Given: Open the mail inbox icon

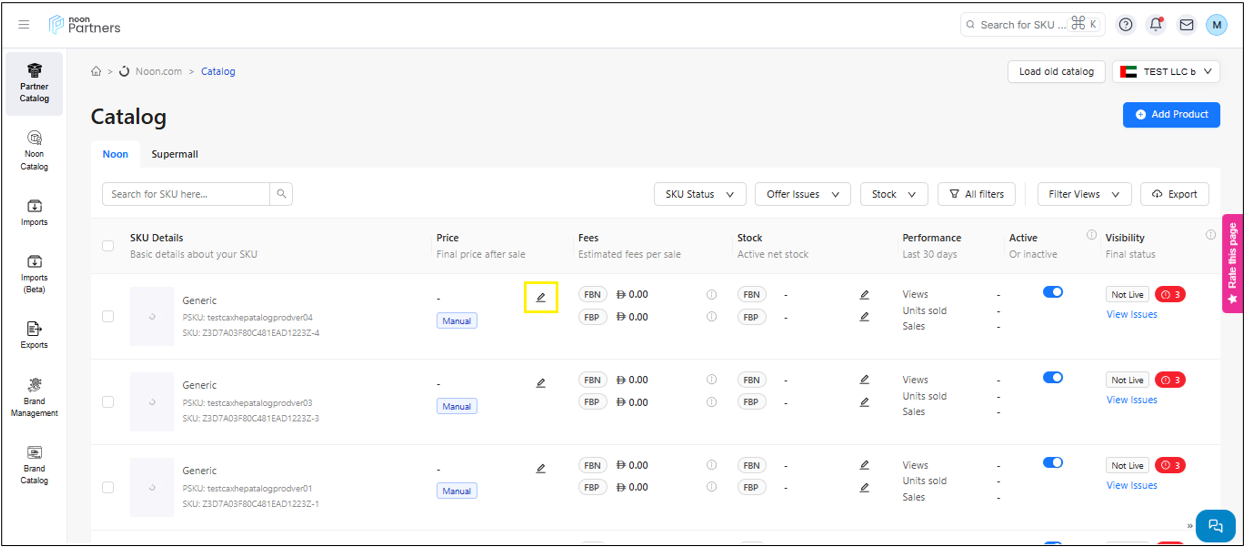Looking at the screenshot, I should tap(1186, 25).
